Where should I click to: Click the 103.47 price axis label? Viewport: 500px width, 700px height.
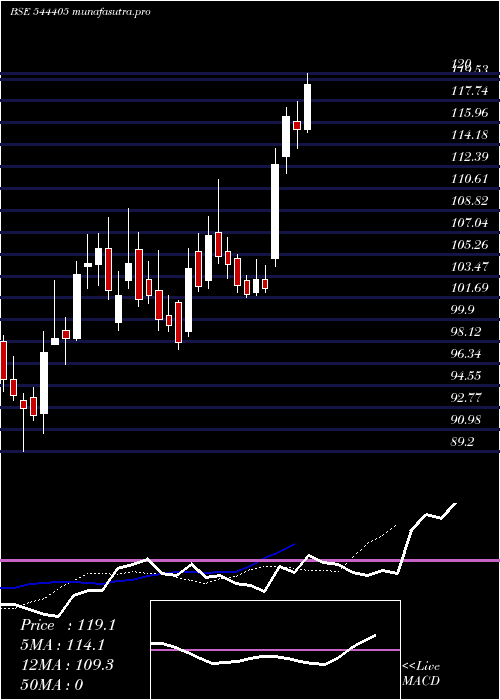click(470, 267)
